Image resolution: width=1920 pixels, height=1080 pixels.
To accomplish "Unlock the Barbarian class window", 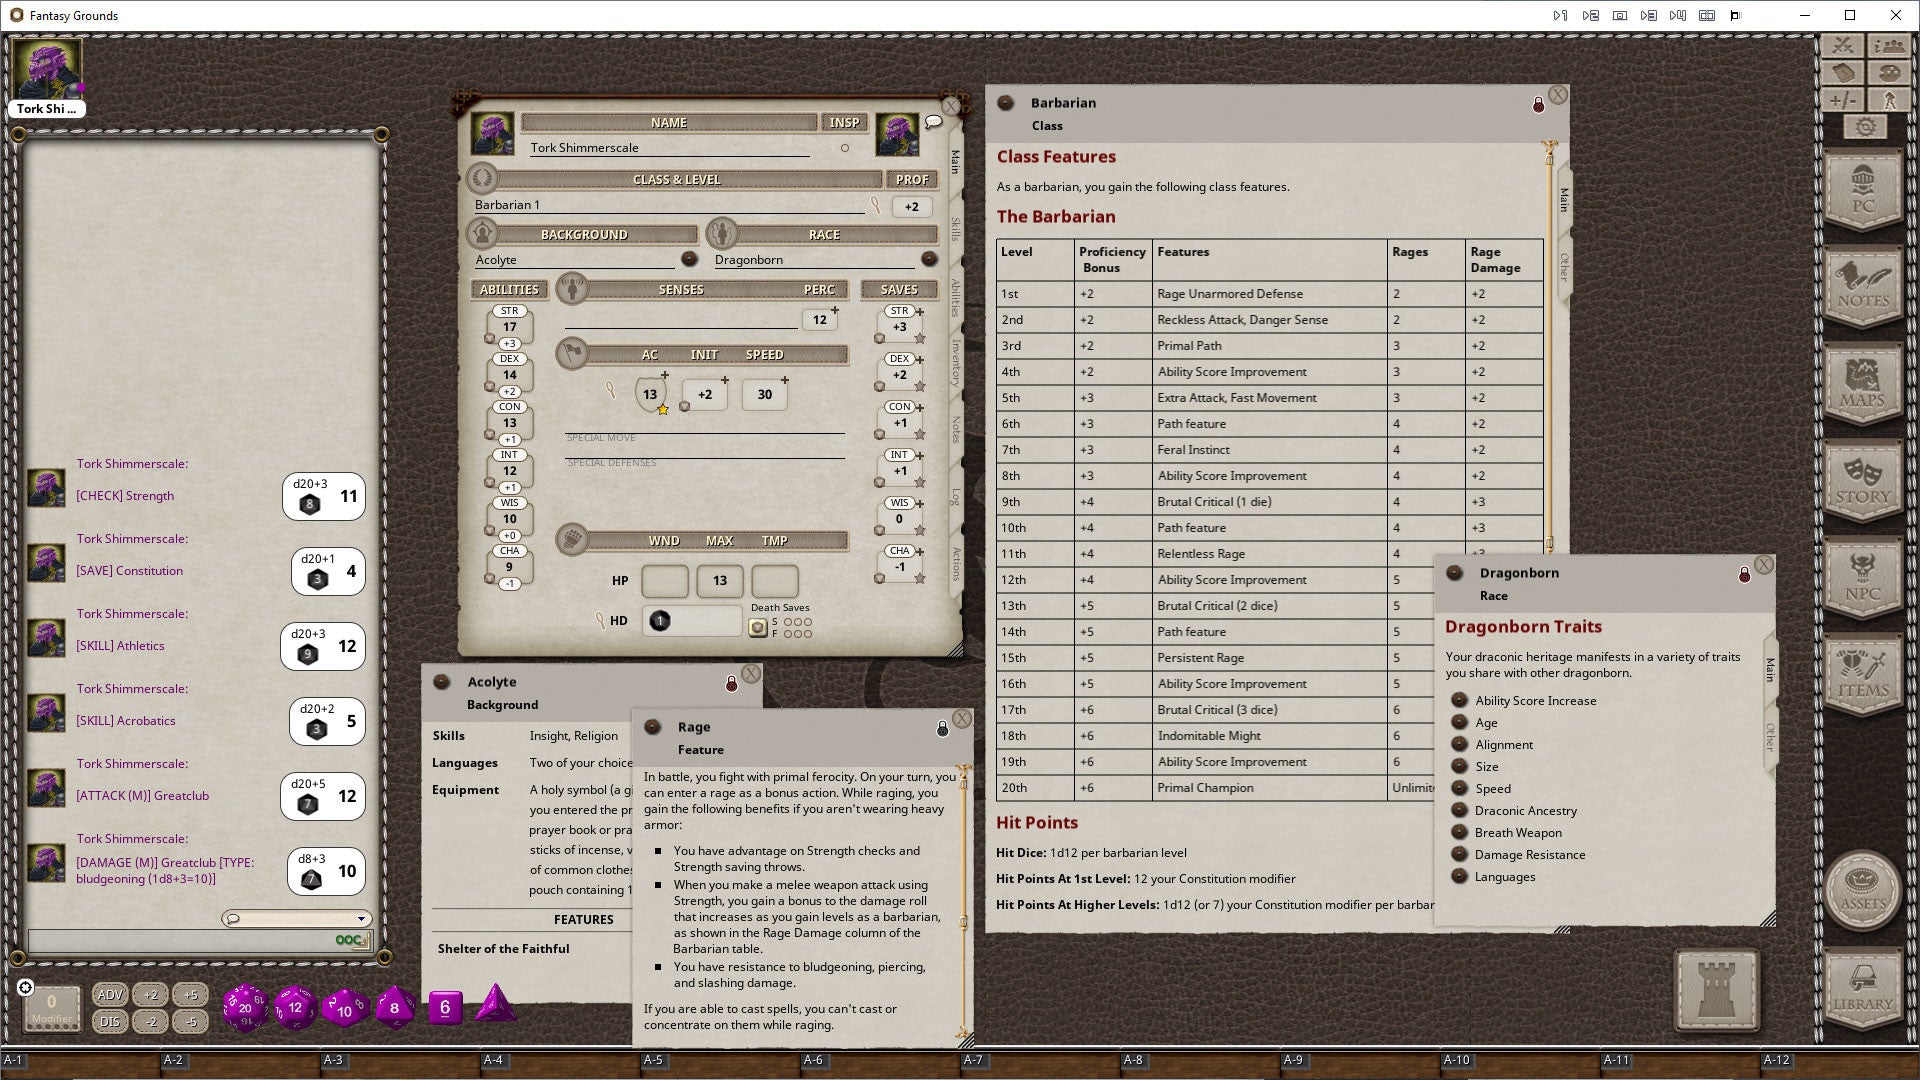I will 1538,104.
